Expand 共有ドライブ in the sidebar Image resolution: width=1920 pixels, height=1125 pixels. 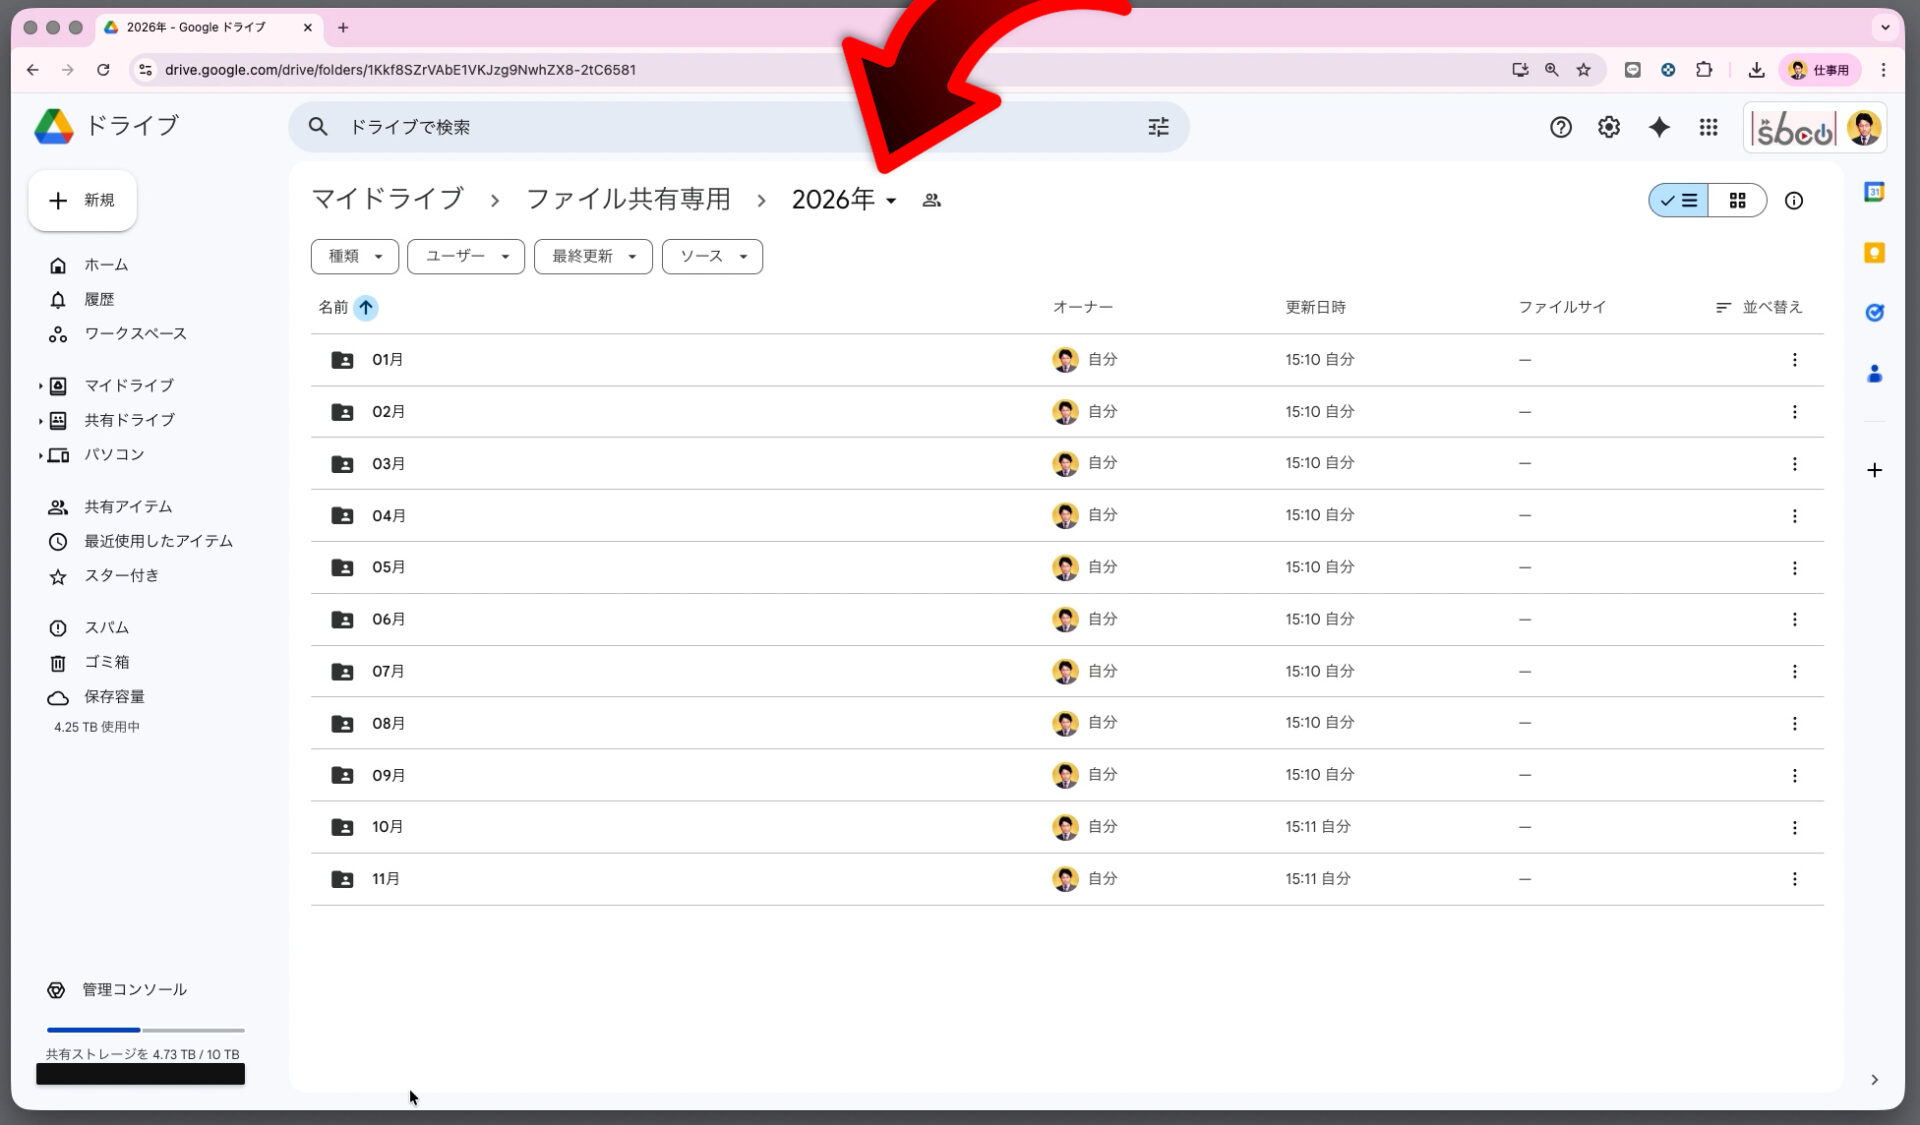click(40, 420)
